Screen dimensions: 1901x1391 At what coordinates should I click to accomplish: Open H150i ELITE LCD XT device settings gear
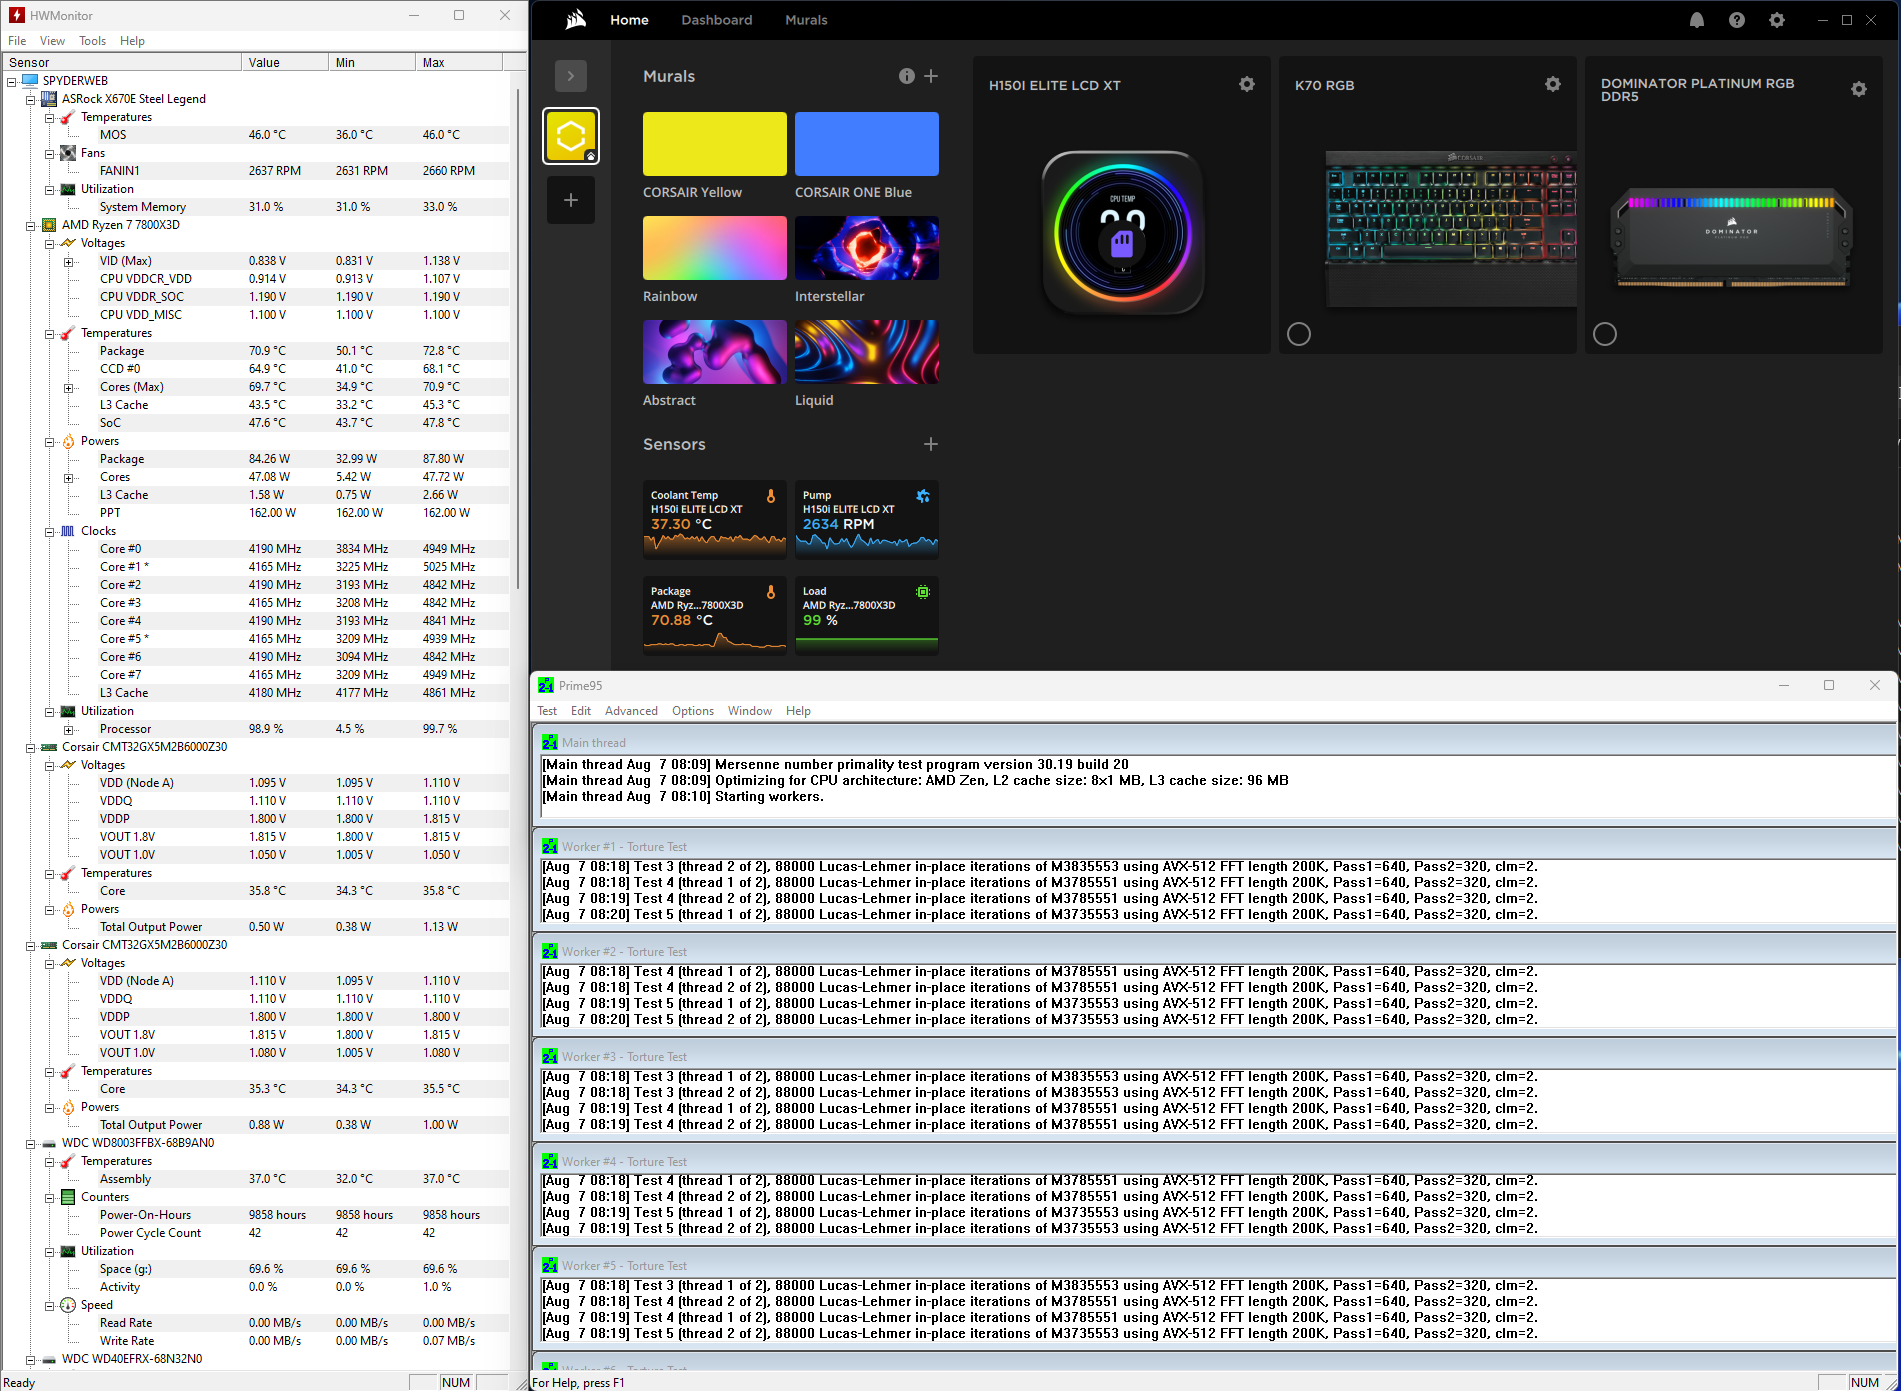[1247, 84]
